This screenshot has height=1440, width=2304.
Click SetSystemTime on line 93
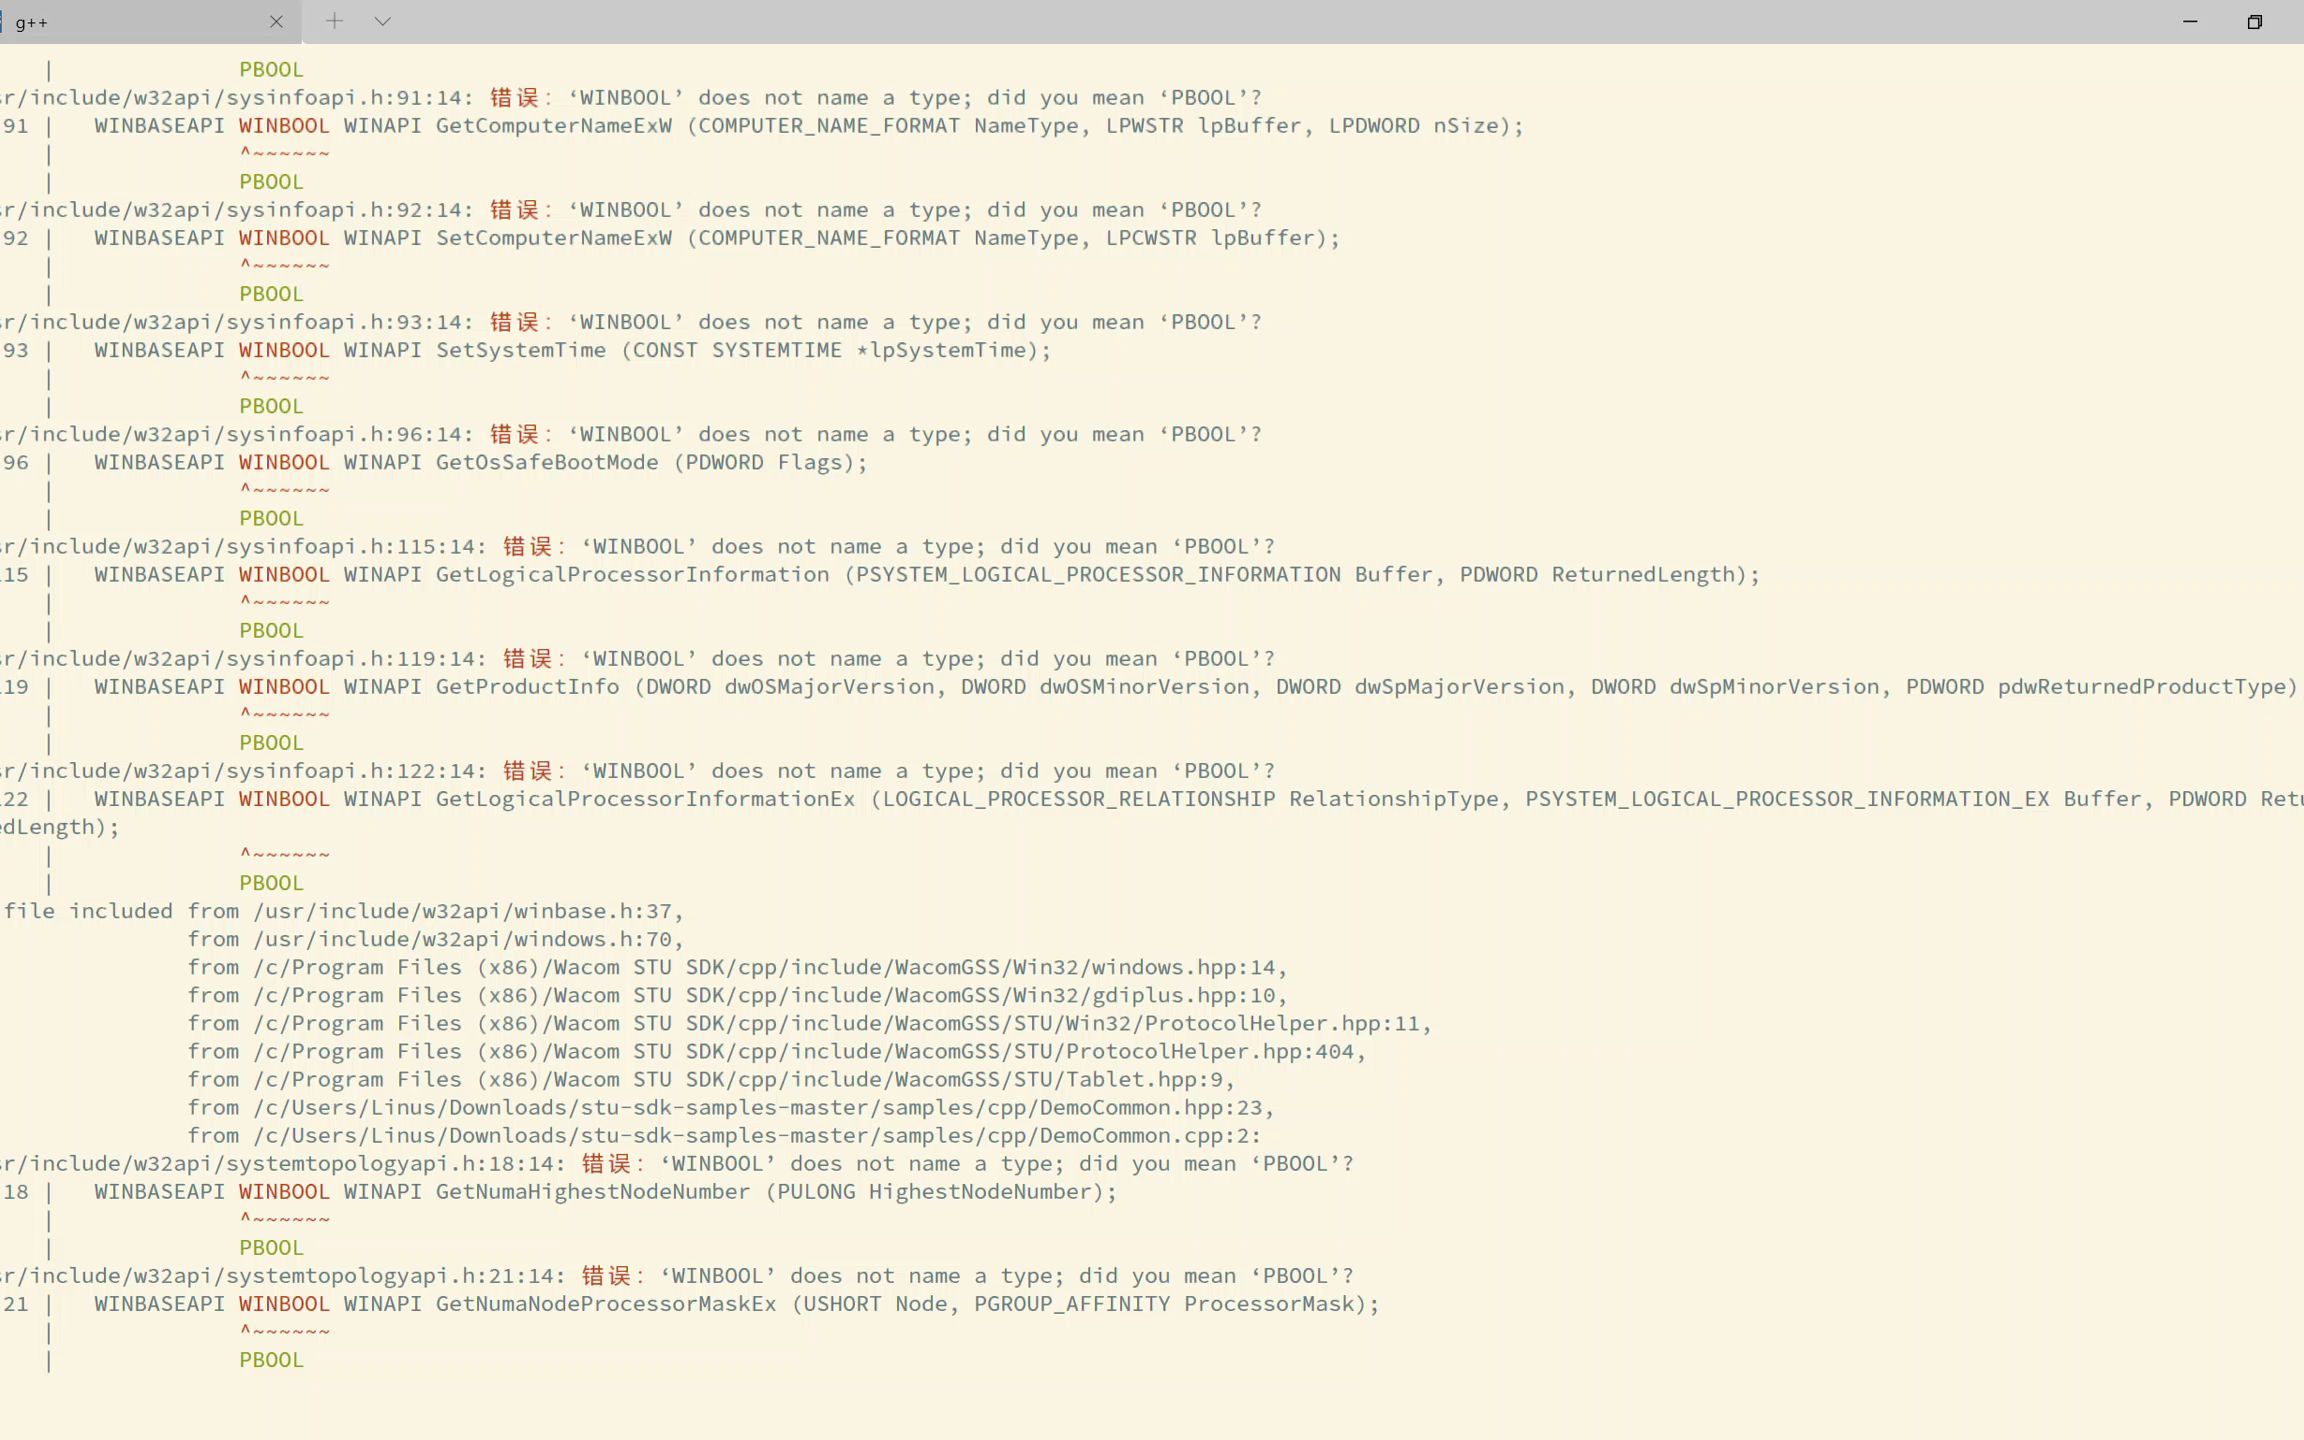point(521,350)
